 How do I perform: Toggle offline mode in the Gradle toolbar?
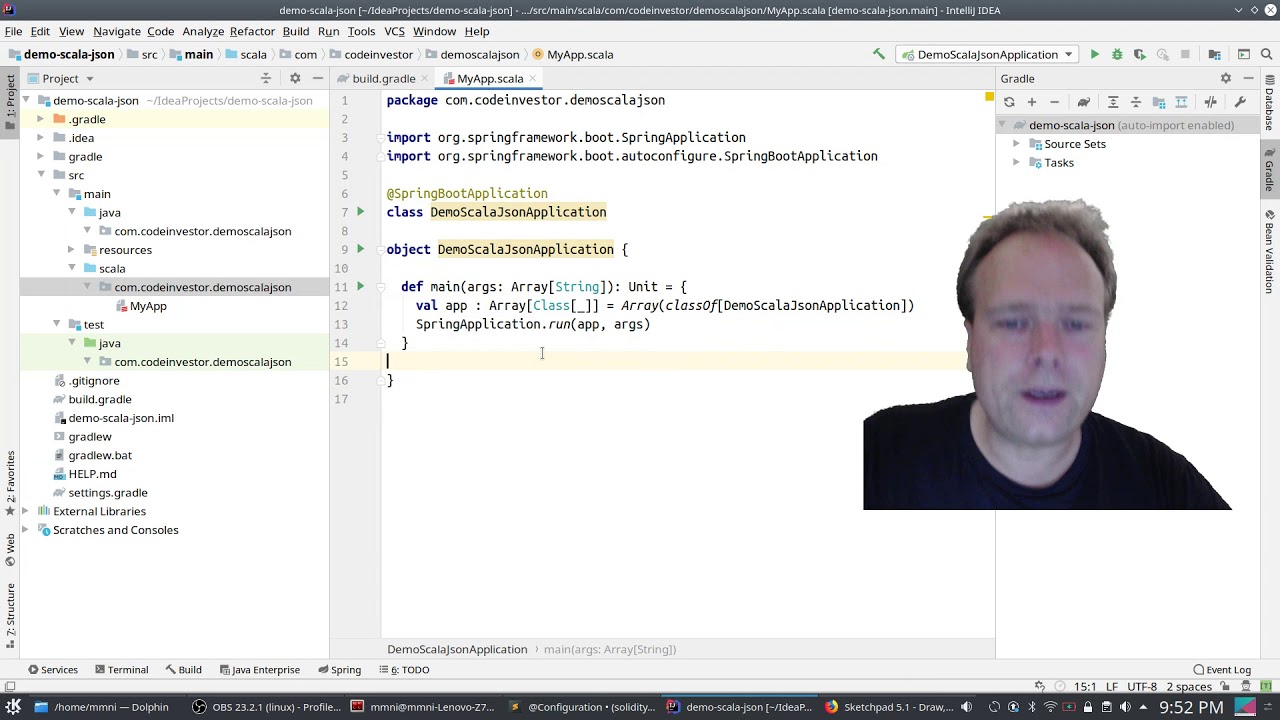pyautogui.click(x=1211, y=102)
